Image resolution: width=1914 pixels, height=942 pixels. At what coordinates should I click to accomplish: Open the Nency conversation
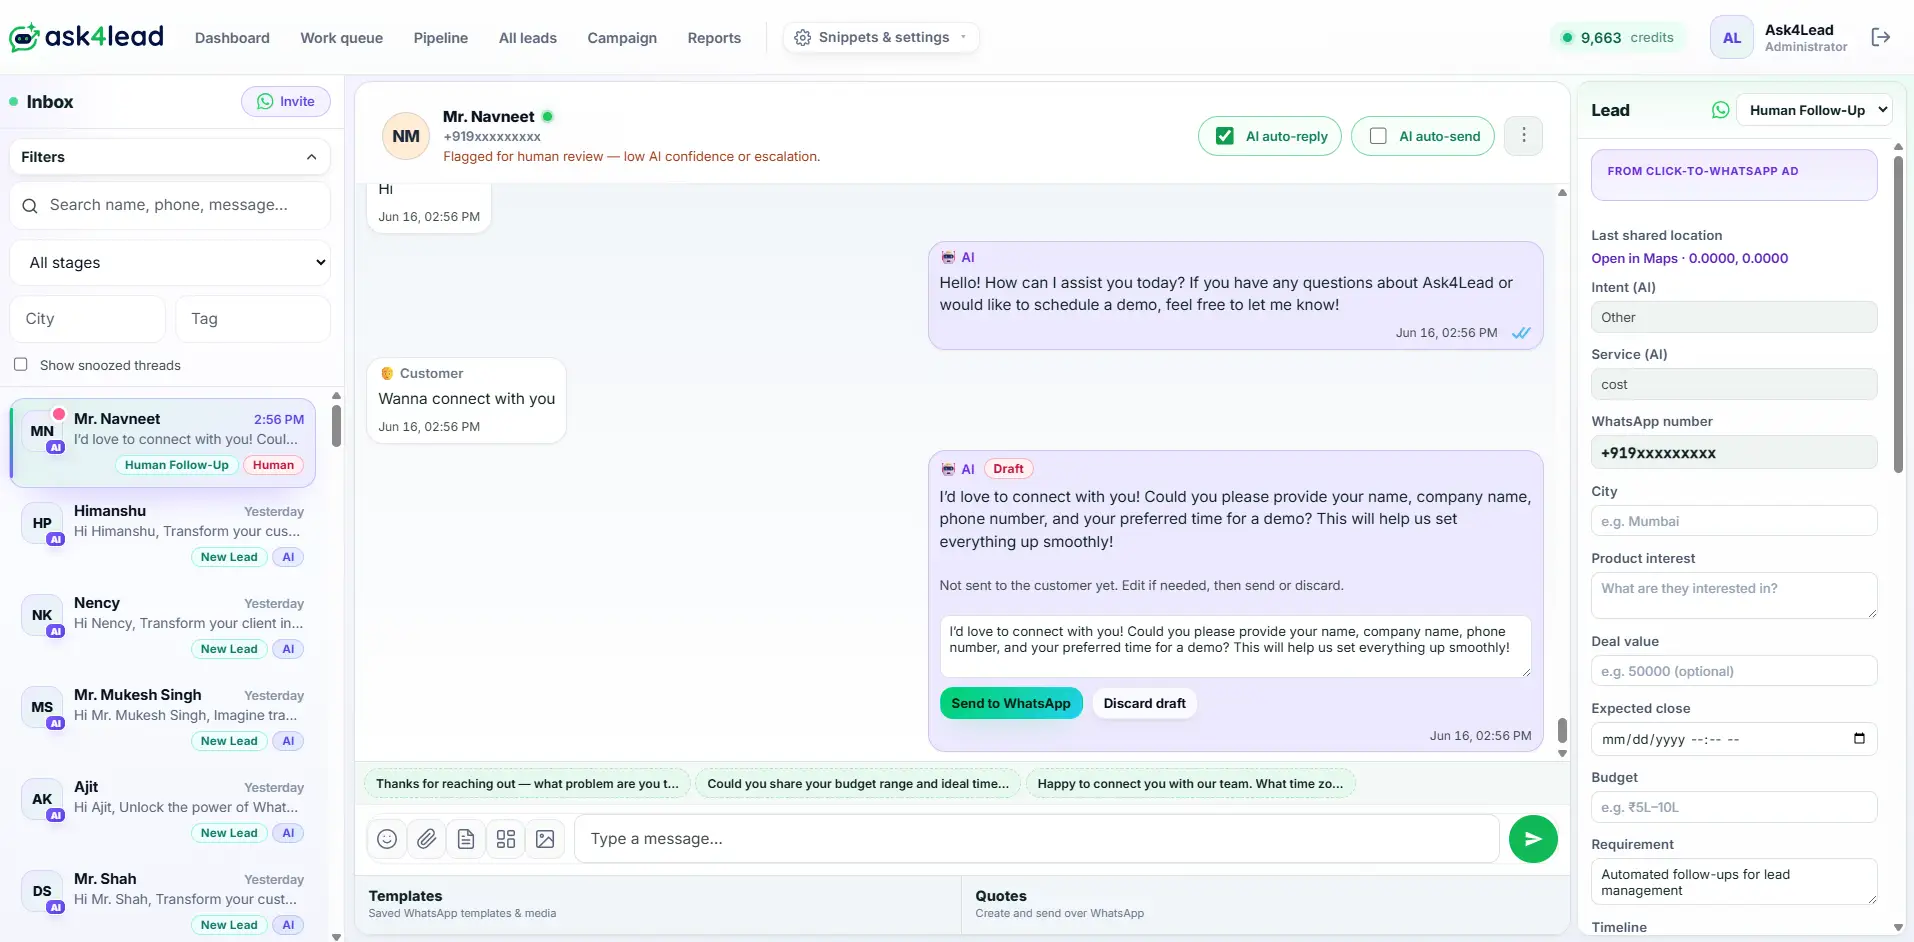coord(163,627)
